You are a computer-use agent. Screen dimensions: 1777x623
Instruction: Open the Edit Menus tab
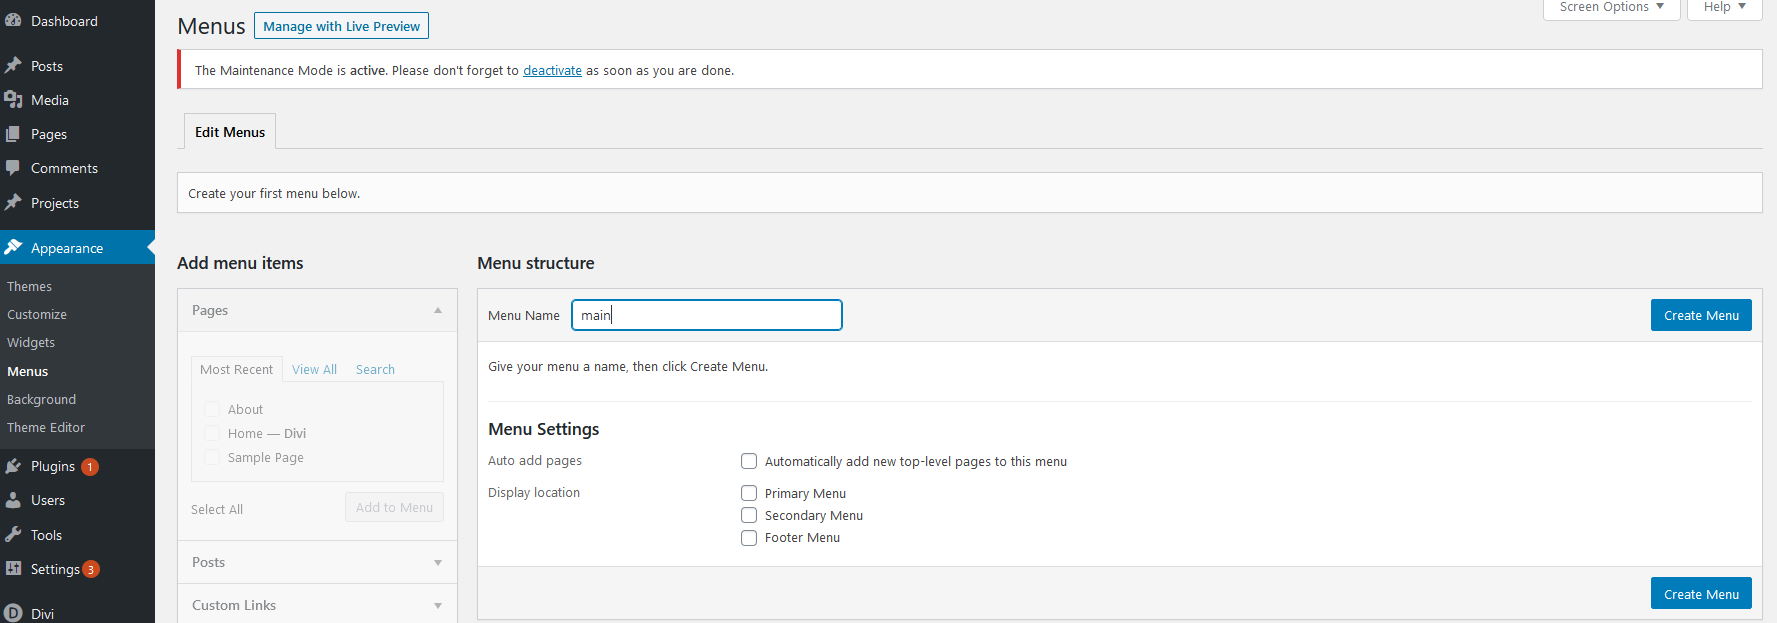pos(230,132)
